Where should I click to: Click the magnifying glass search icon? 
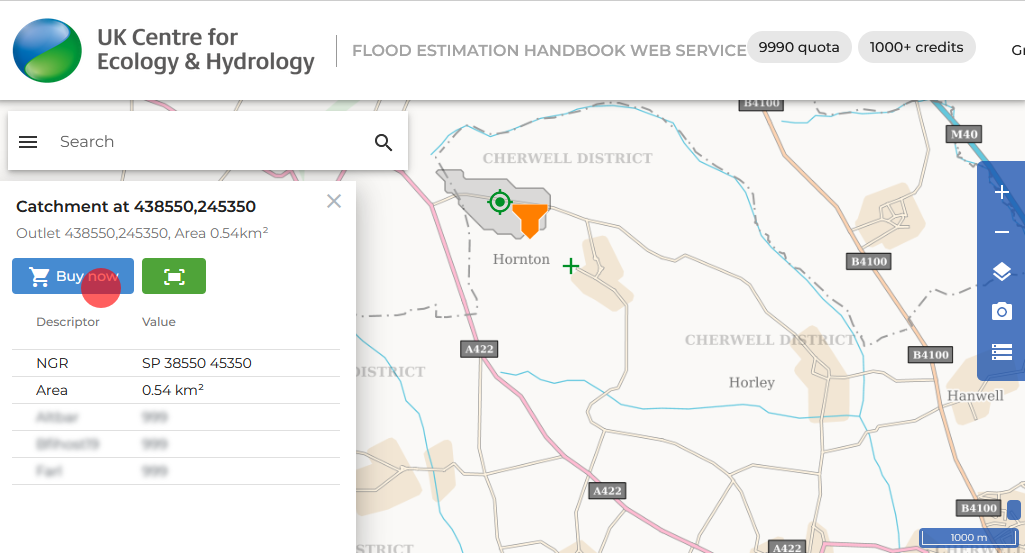pyautogui.click(x=384, y=142)
